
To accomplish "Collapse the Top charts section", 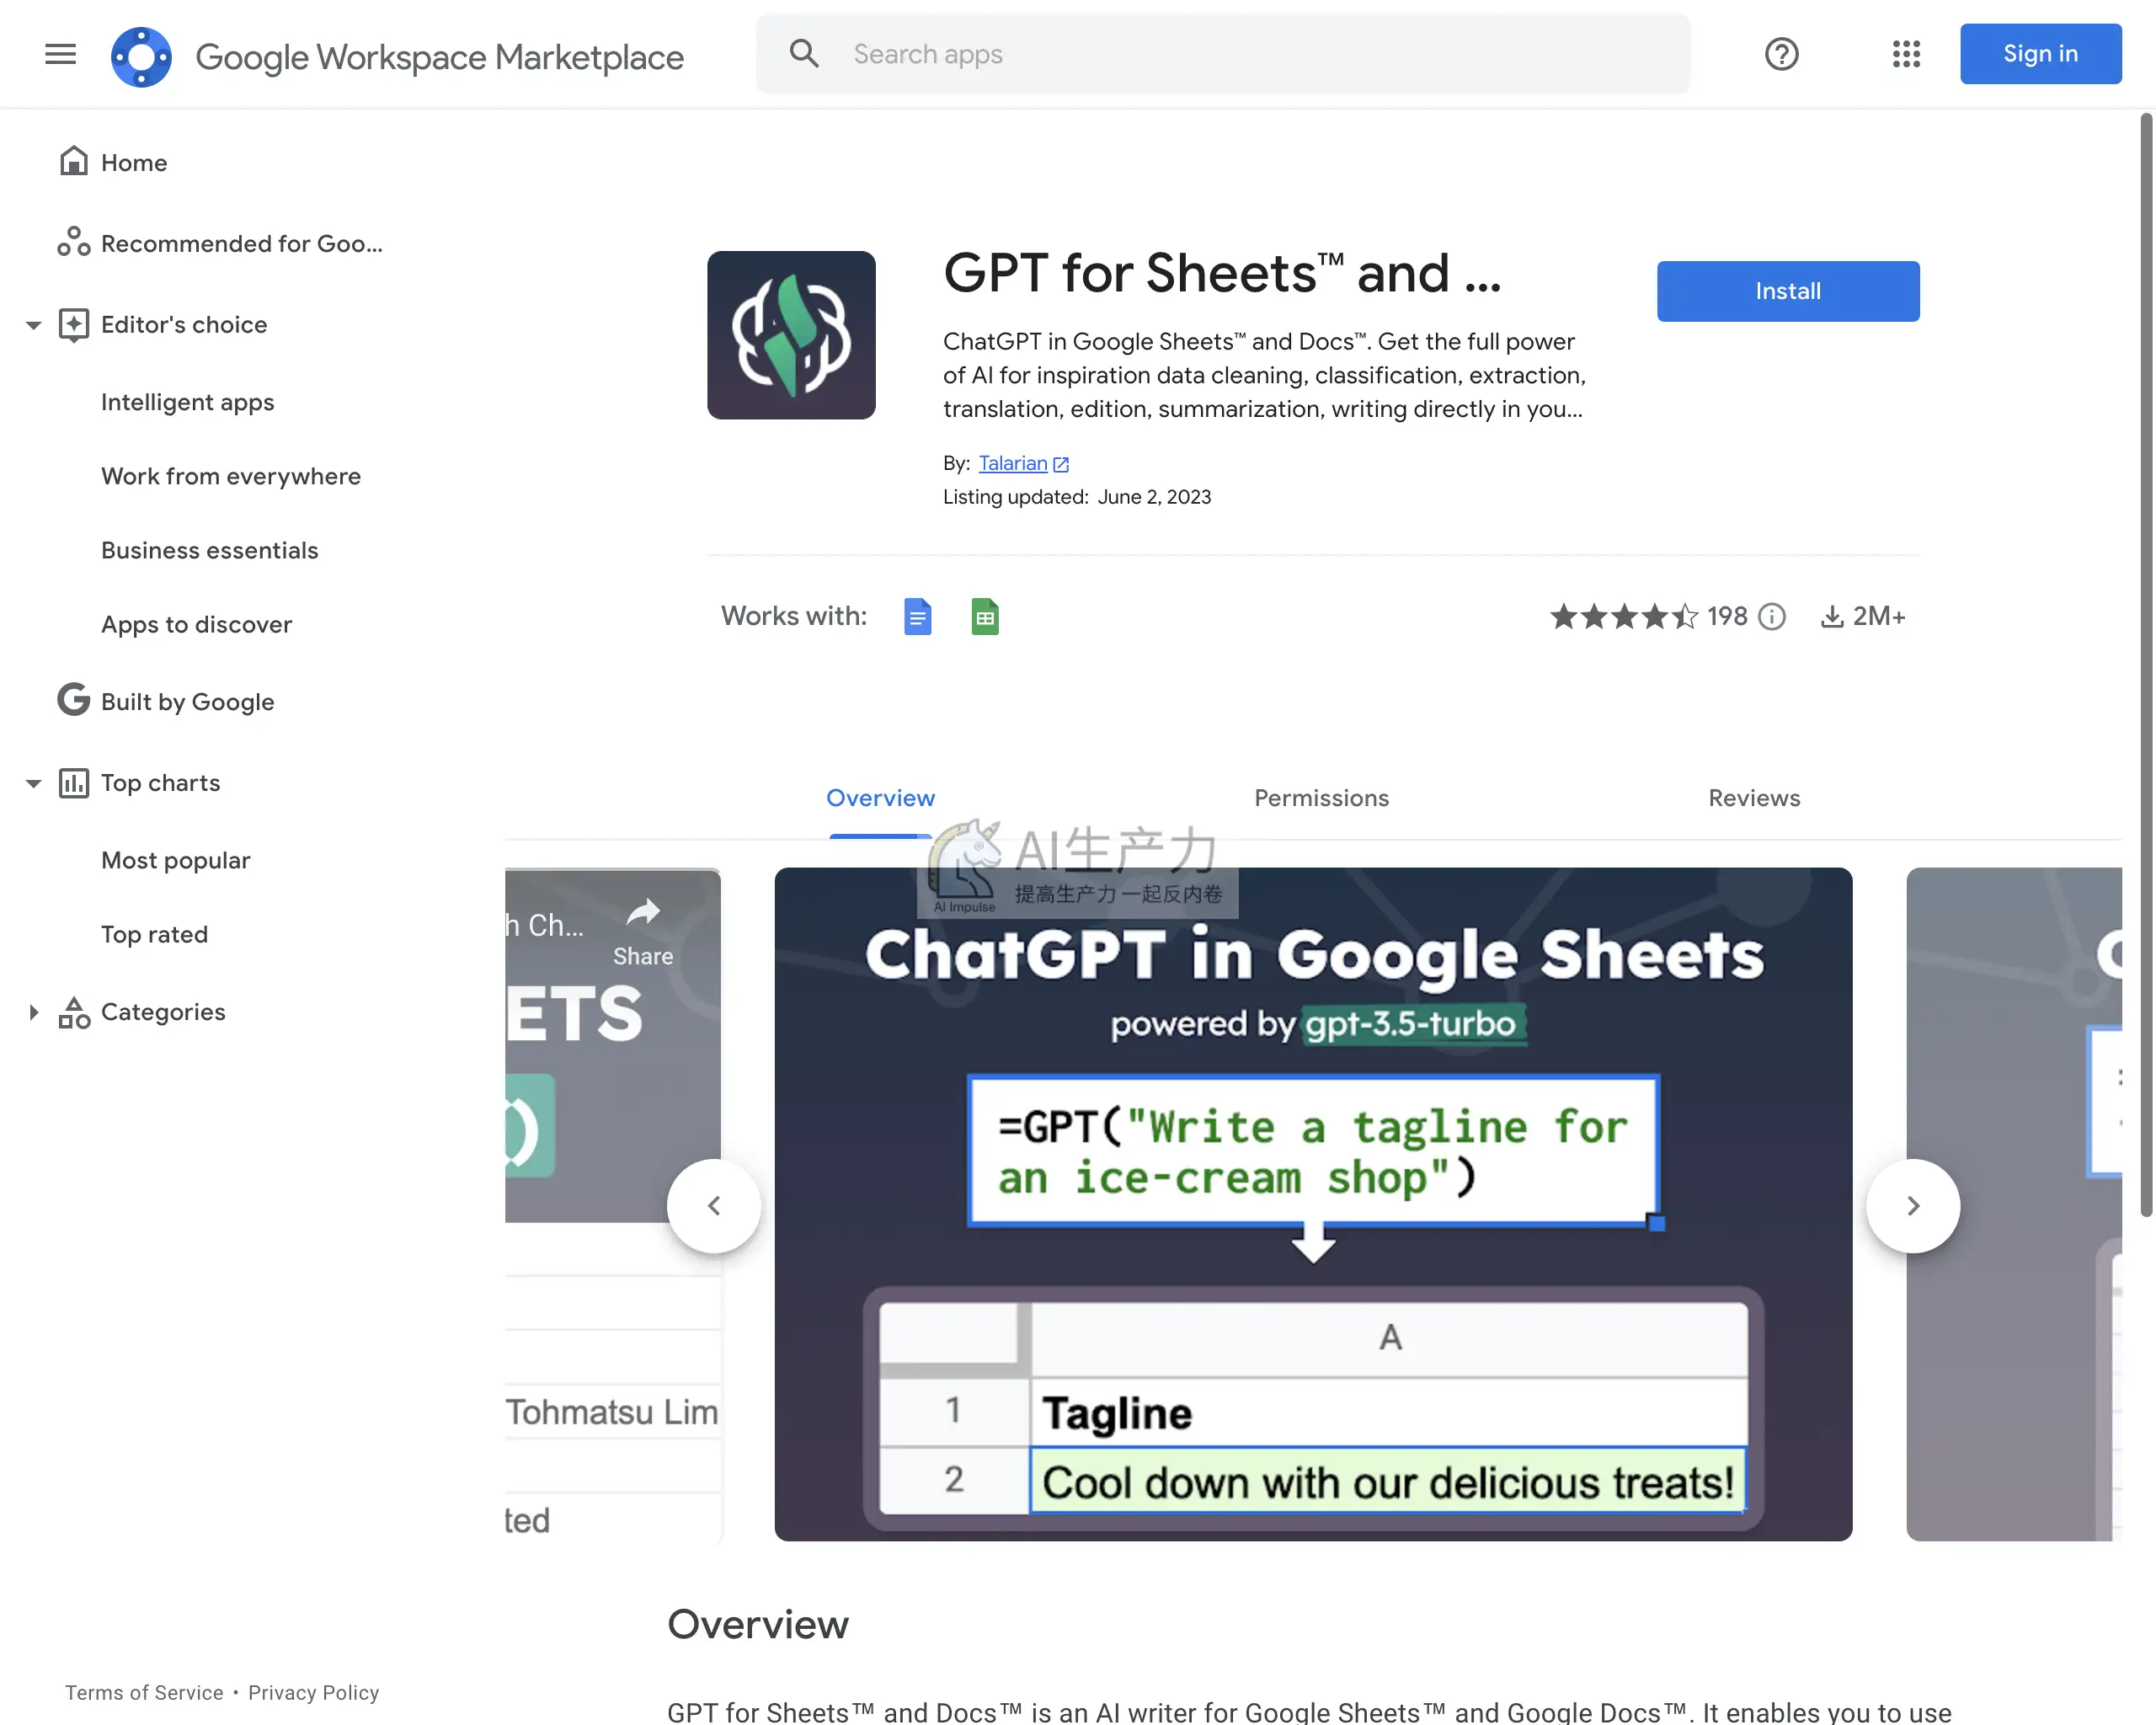I will (x=33, y=783).
